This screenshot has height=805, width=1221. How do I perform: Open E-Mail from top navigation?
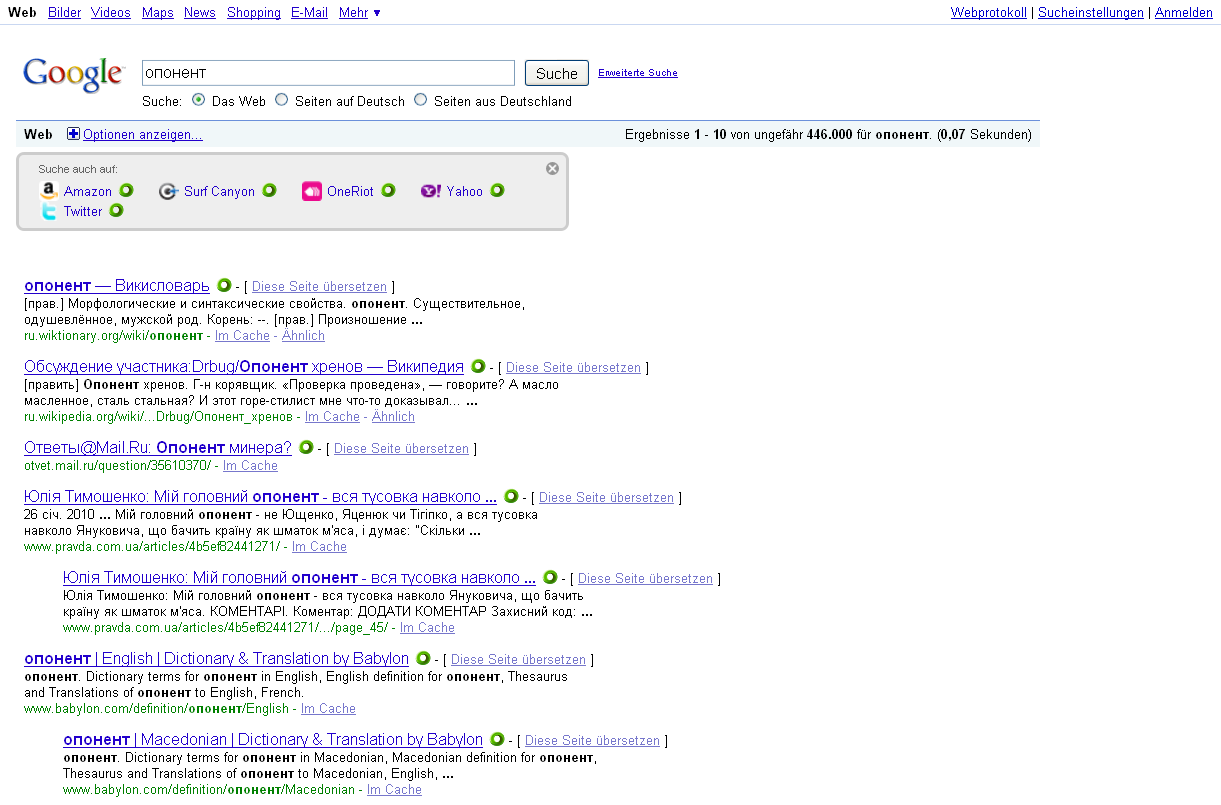(x=310, y=12)
